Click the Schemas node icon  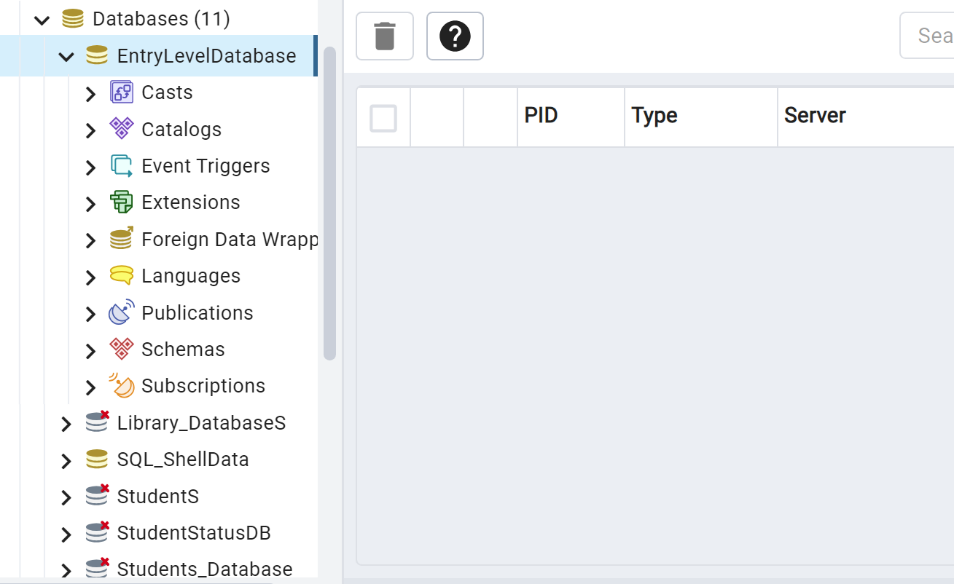(121, 349)
